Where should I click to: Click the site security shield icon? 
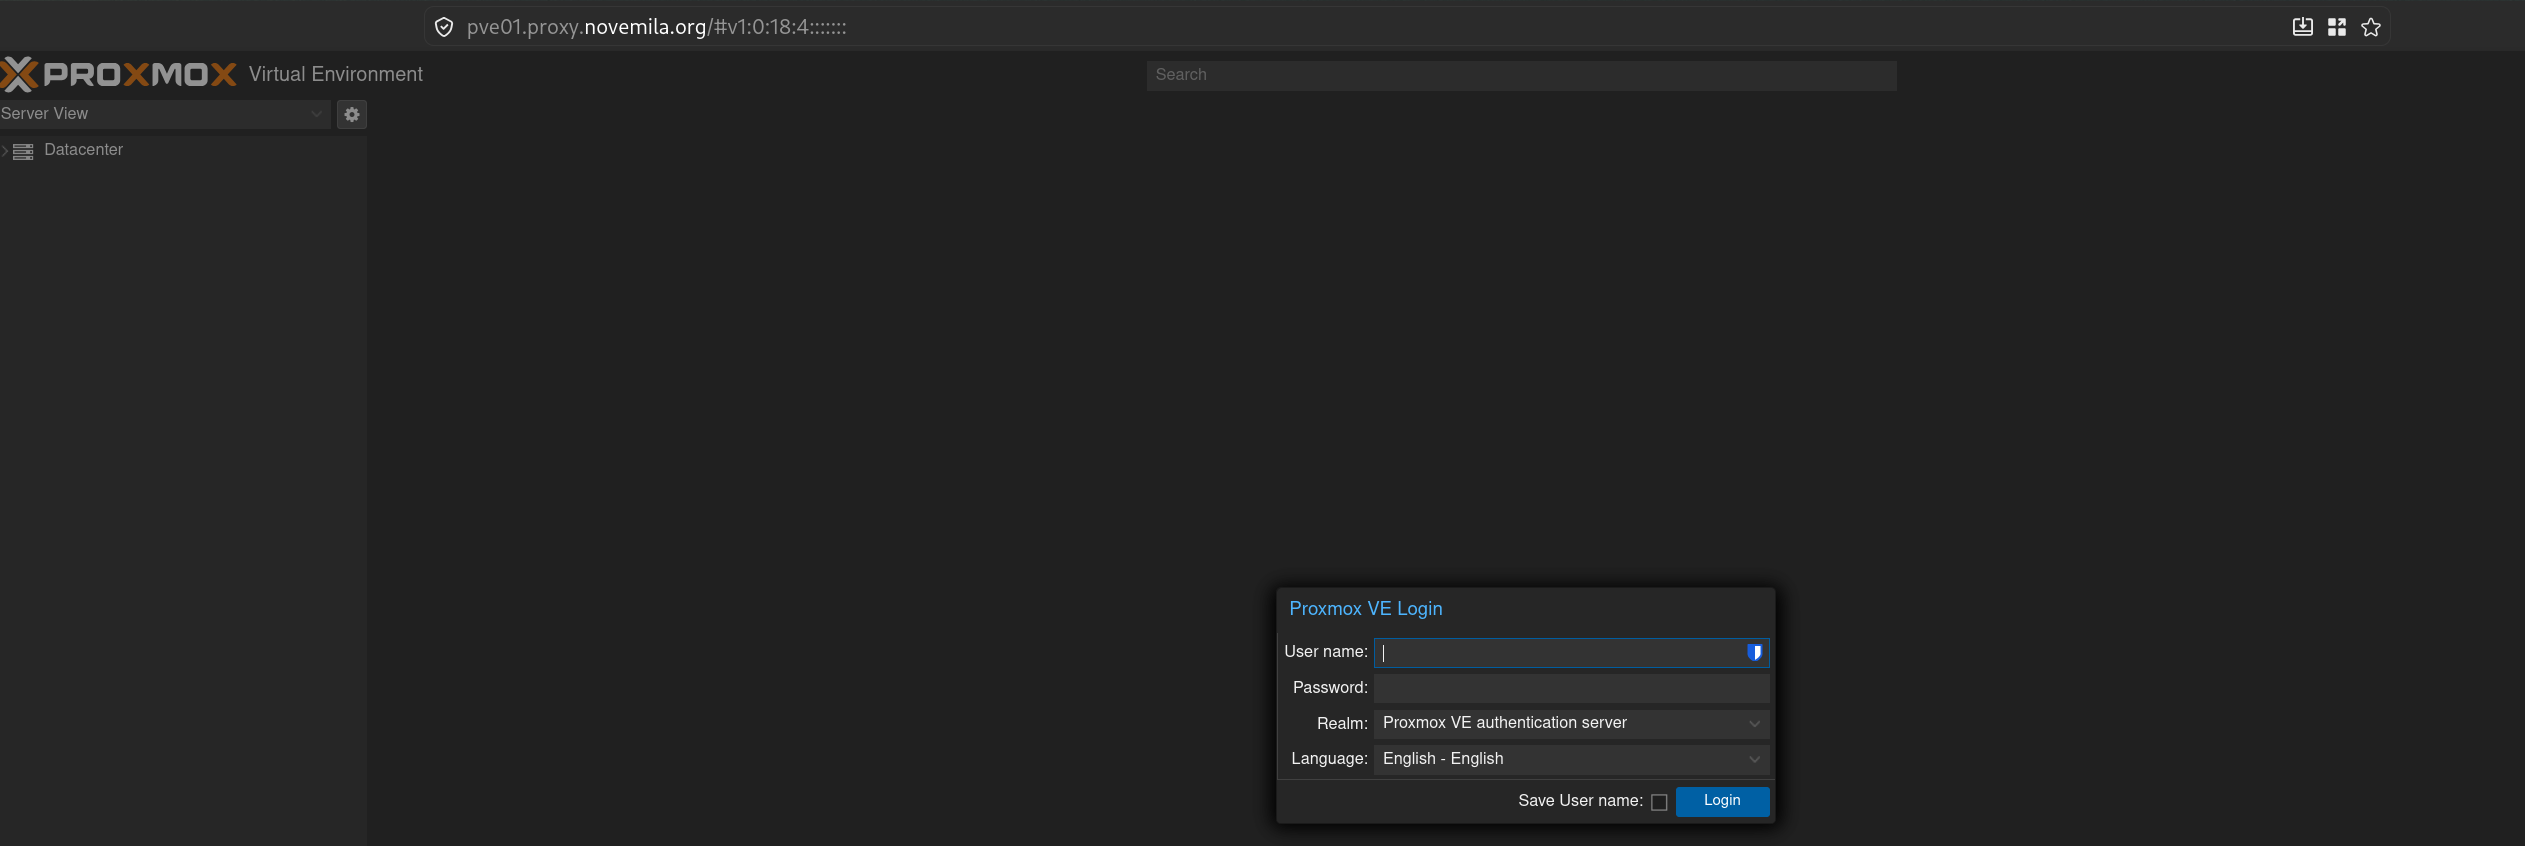pos(444,27)
